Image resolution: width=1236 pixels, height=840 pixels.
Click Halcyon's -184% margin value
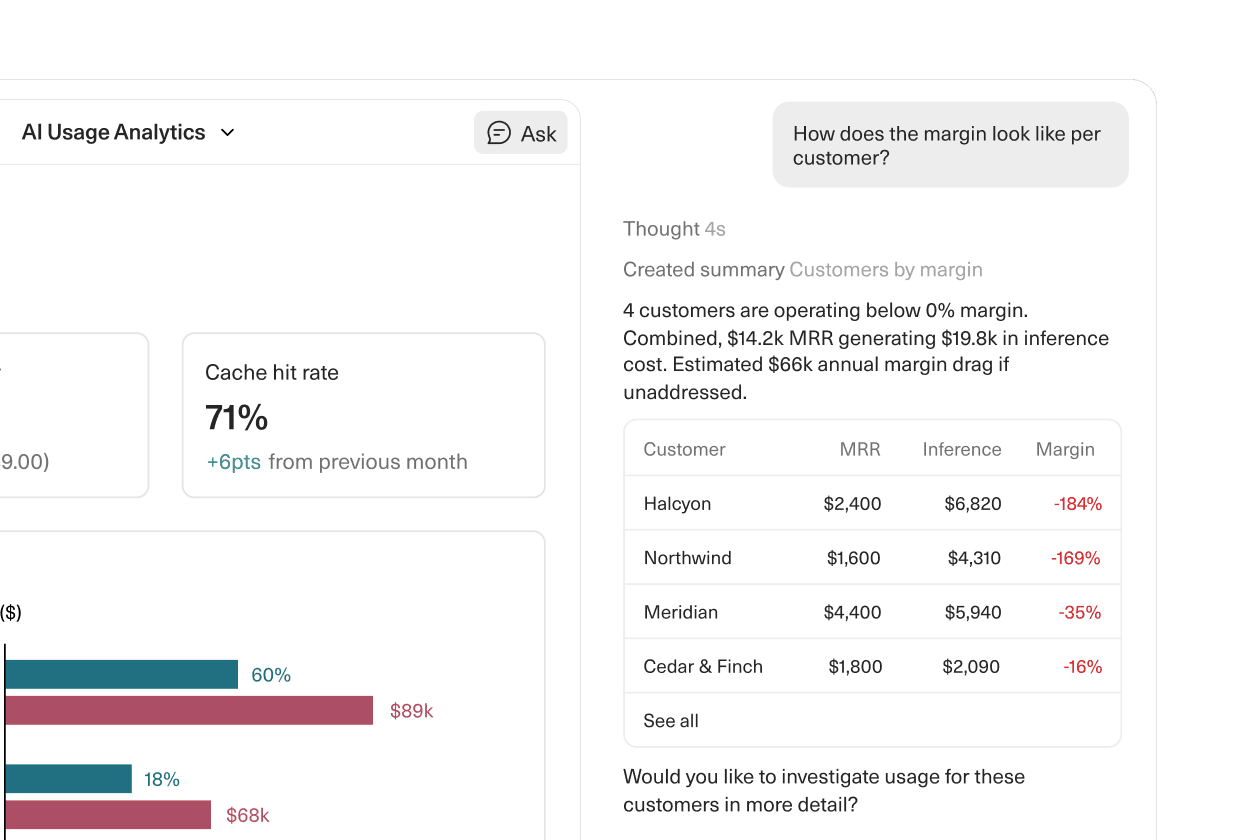1078,504
